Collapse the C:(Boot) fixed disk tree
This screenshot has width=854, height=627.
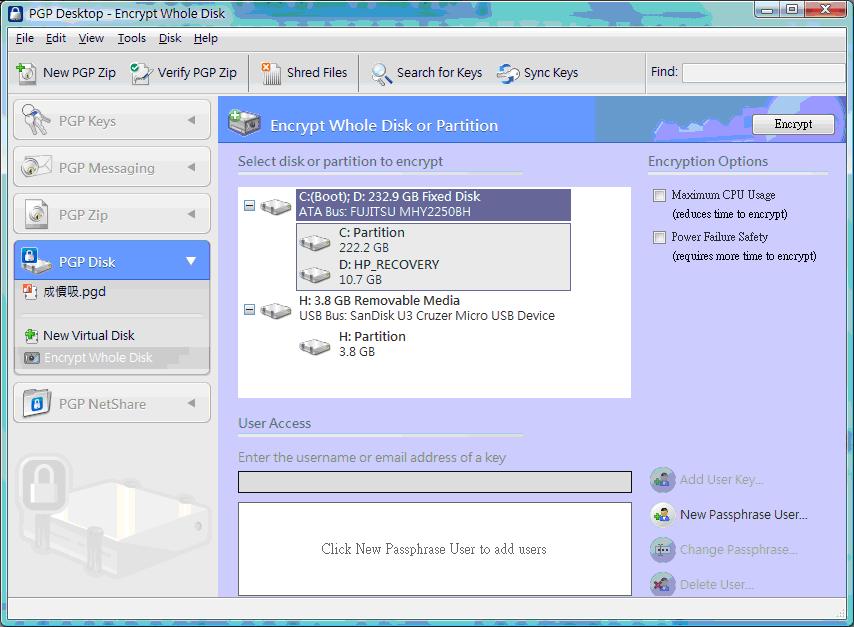coord(249,206)
